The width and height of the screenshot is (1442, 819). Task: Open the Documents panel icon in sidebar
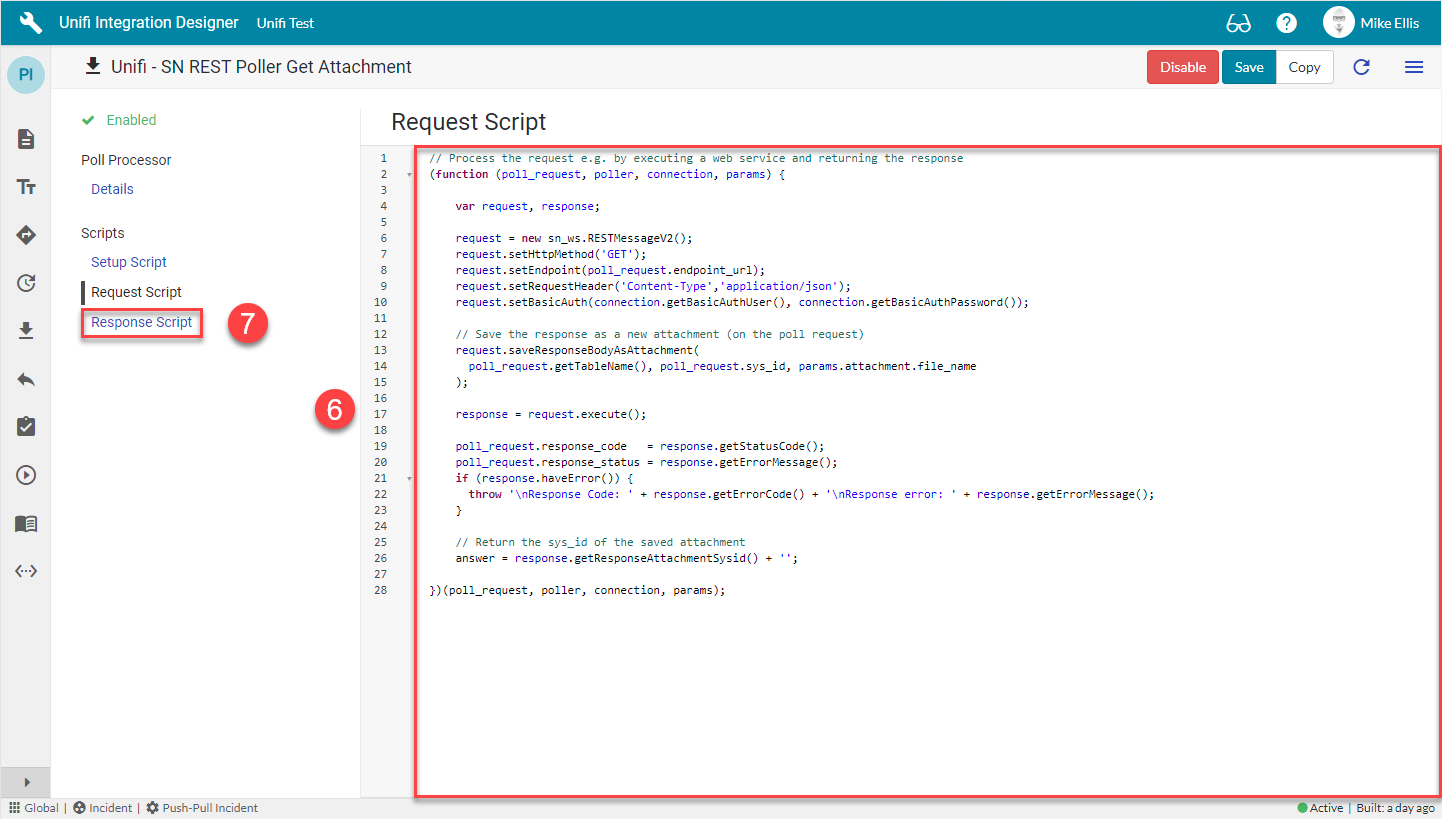pyautogui.click(x=25, y=139)
